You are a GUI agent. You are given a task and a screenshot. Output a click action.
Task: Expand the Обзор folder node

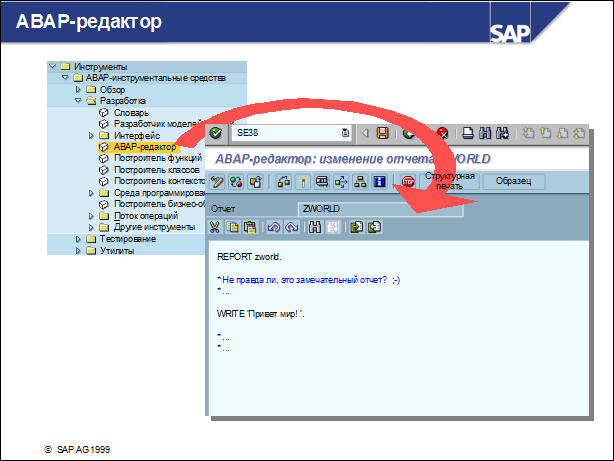coord(79,90)
